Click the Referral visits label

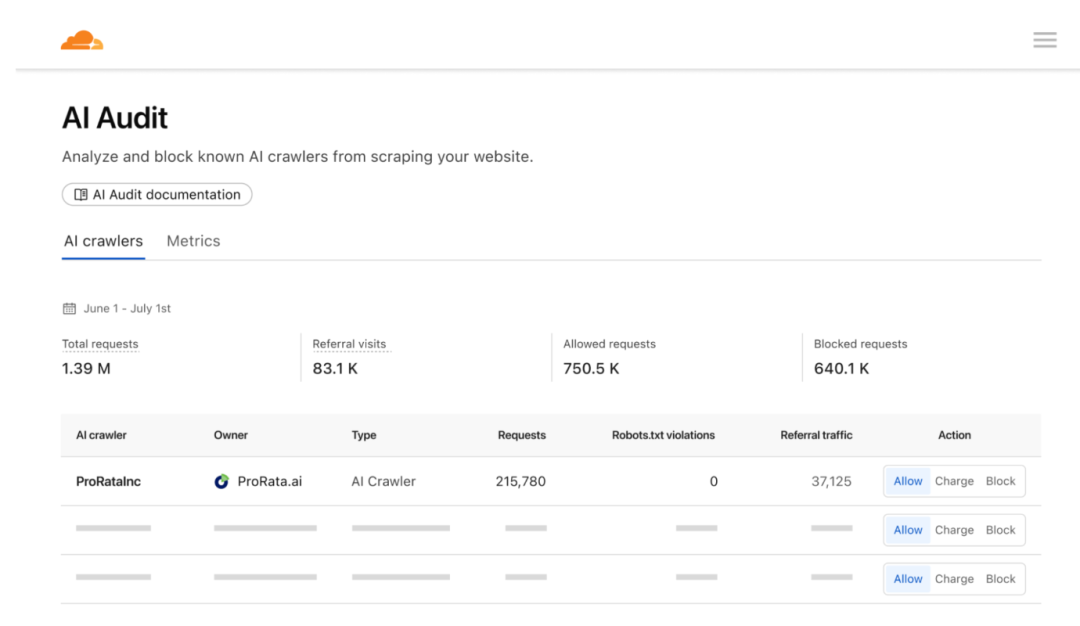pos(349,344)
